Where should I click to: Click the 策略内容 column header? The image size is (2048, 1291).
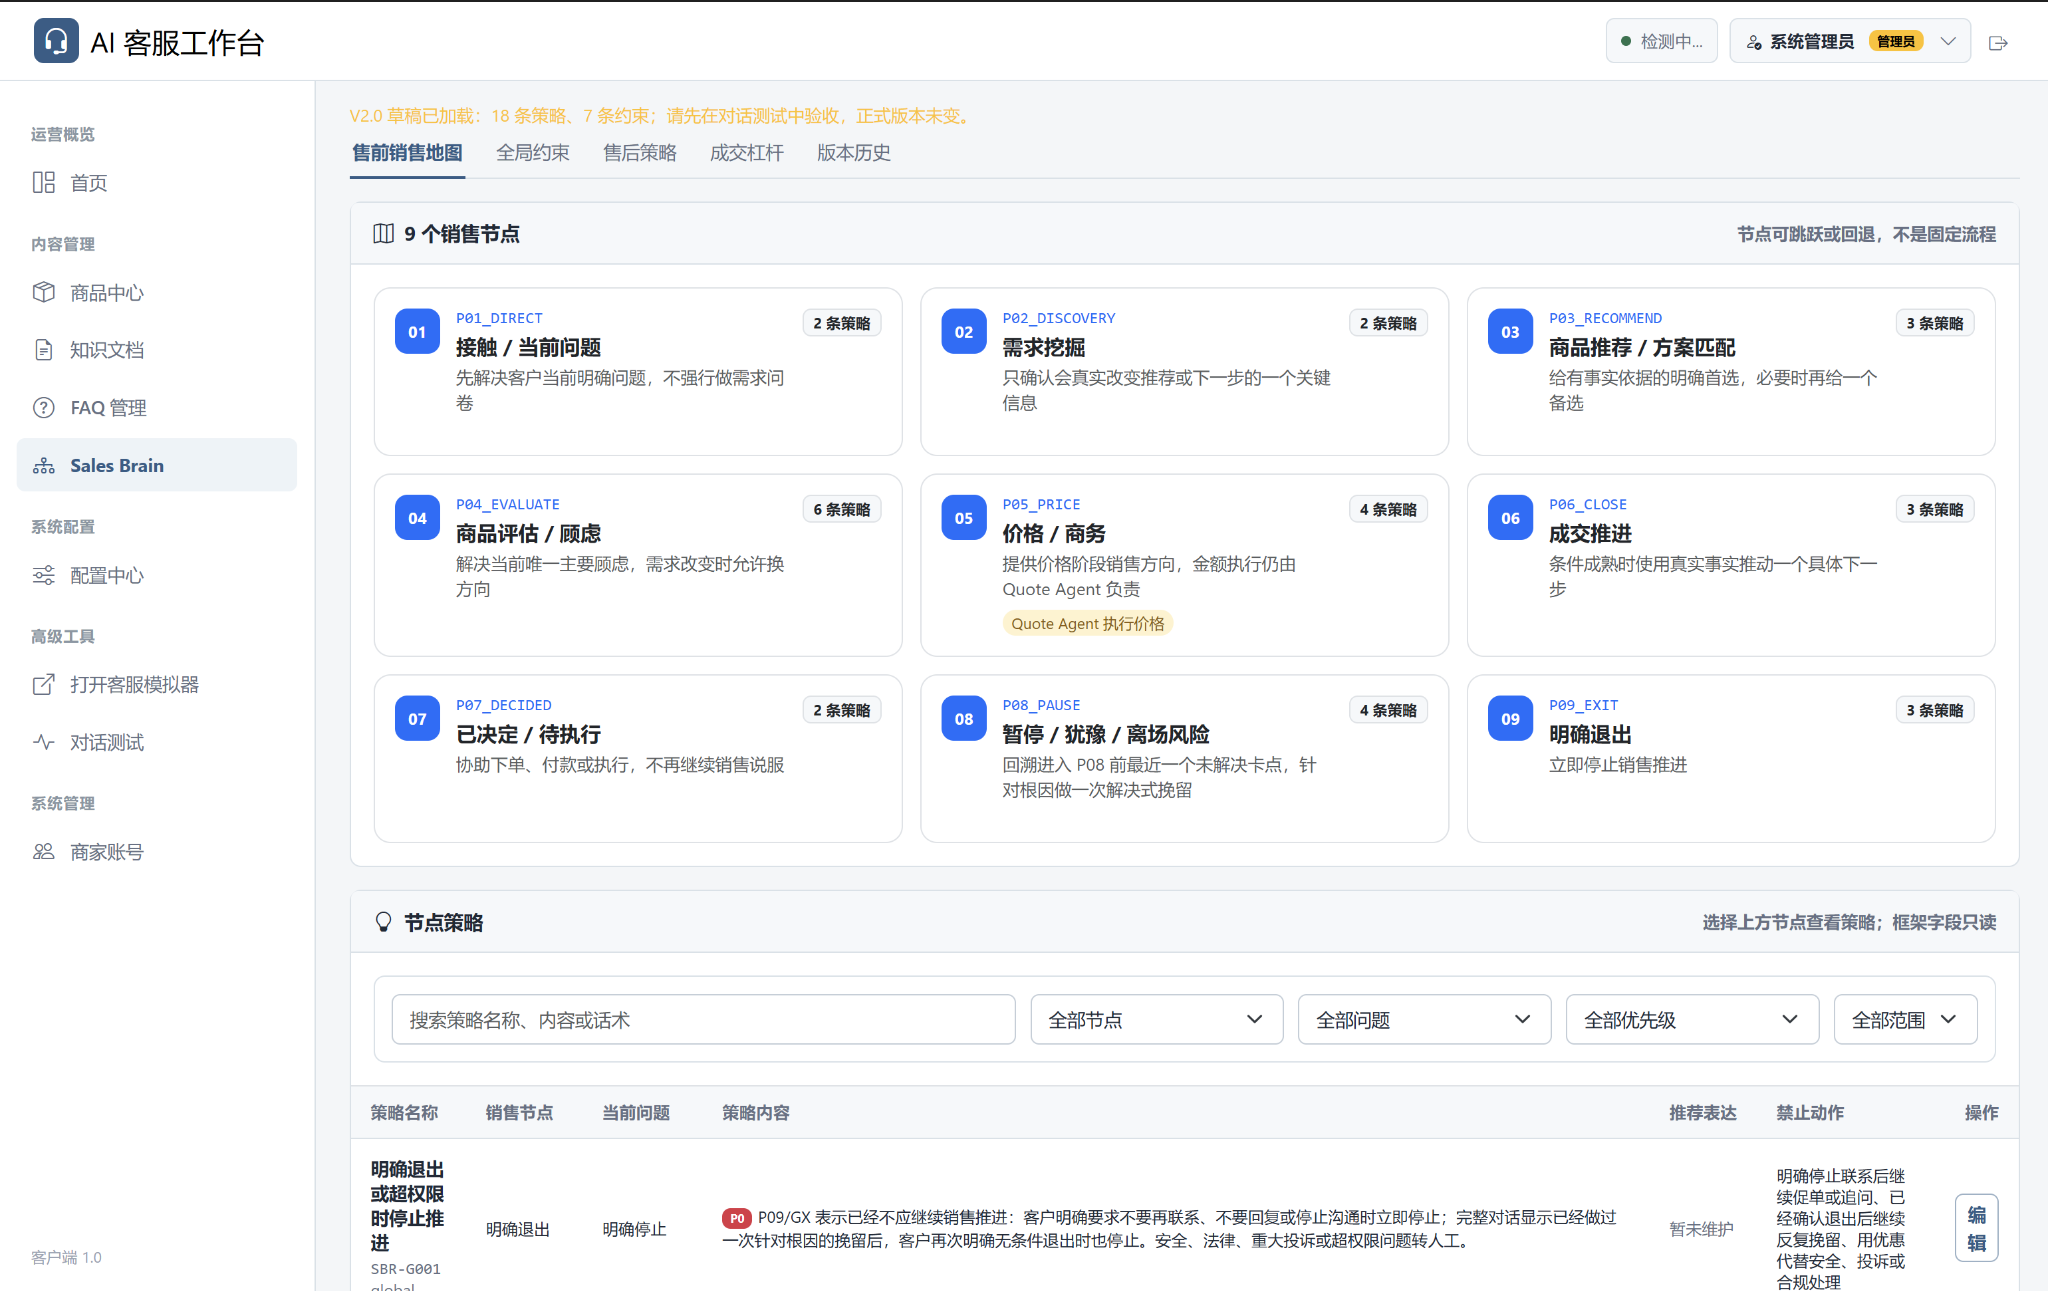756,1112
